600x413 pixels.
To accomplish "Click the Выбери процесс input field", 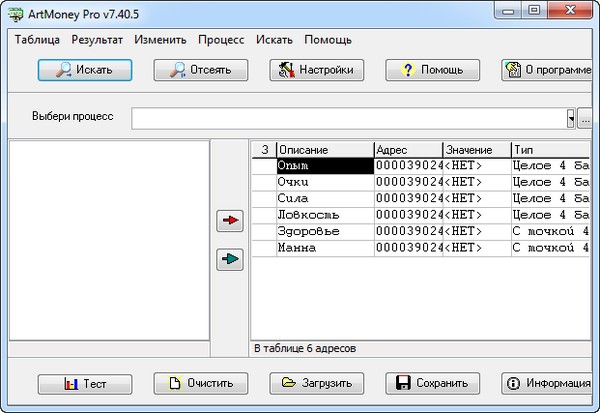I will pos(348,118).
